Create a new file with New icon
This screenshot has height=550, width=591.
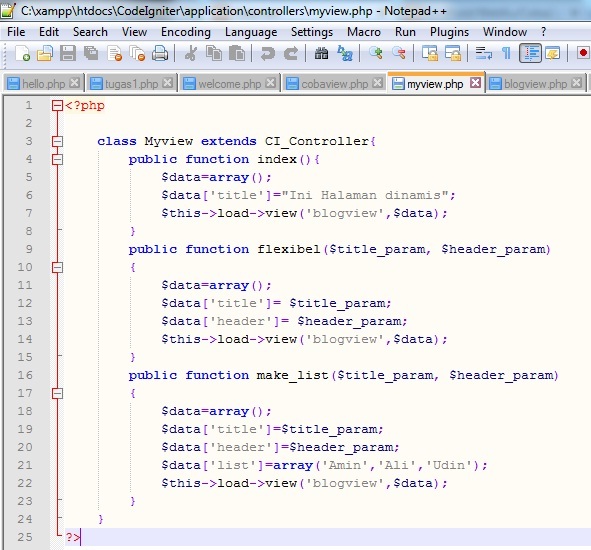pyautogui.click(x=22, y=53)
